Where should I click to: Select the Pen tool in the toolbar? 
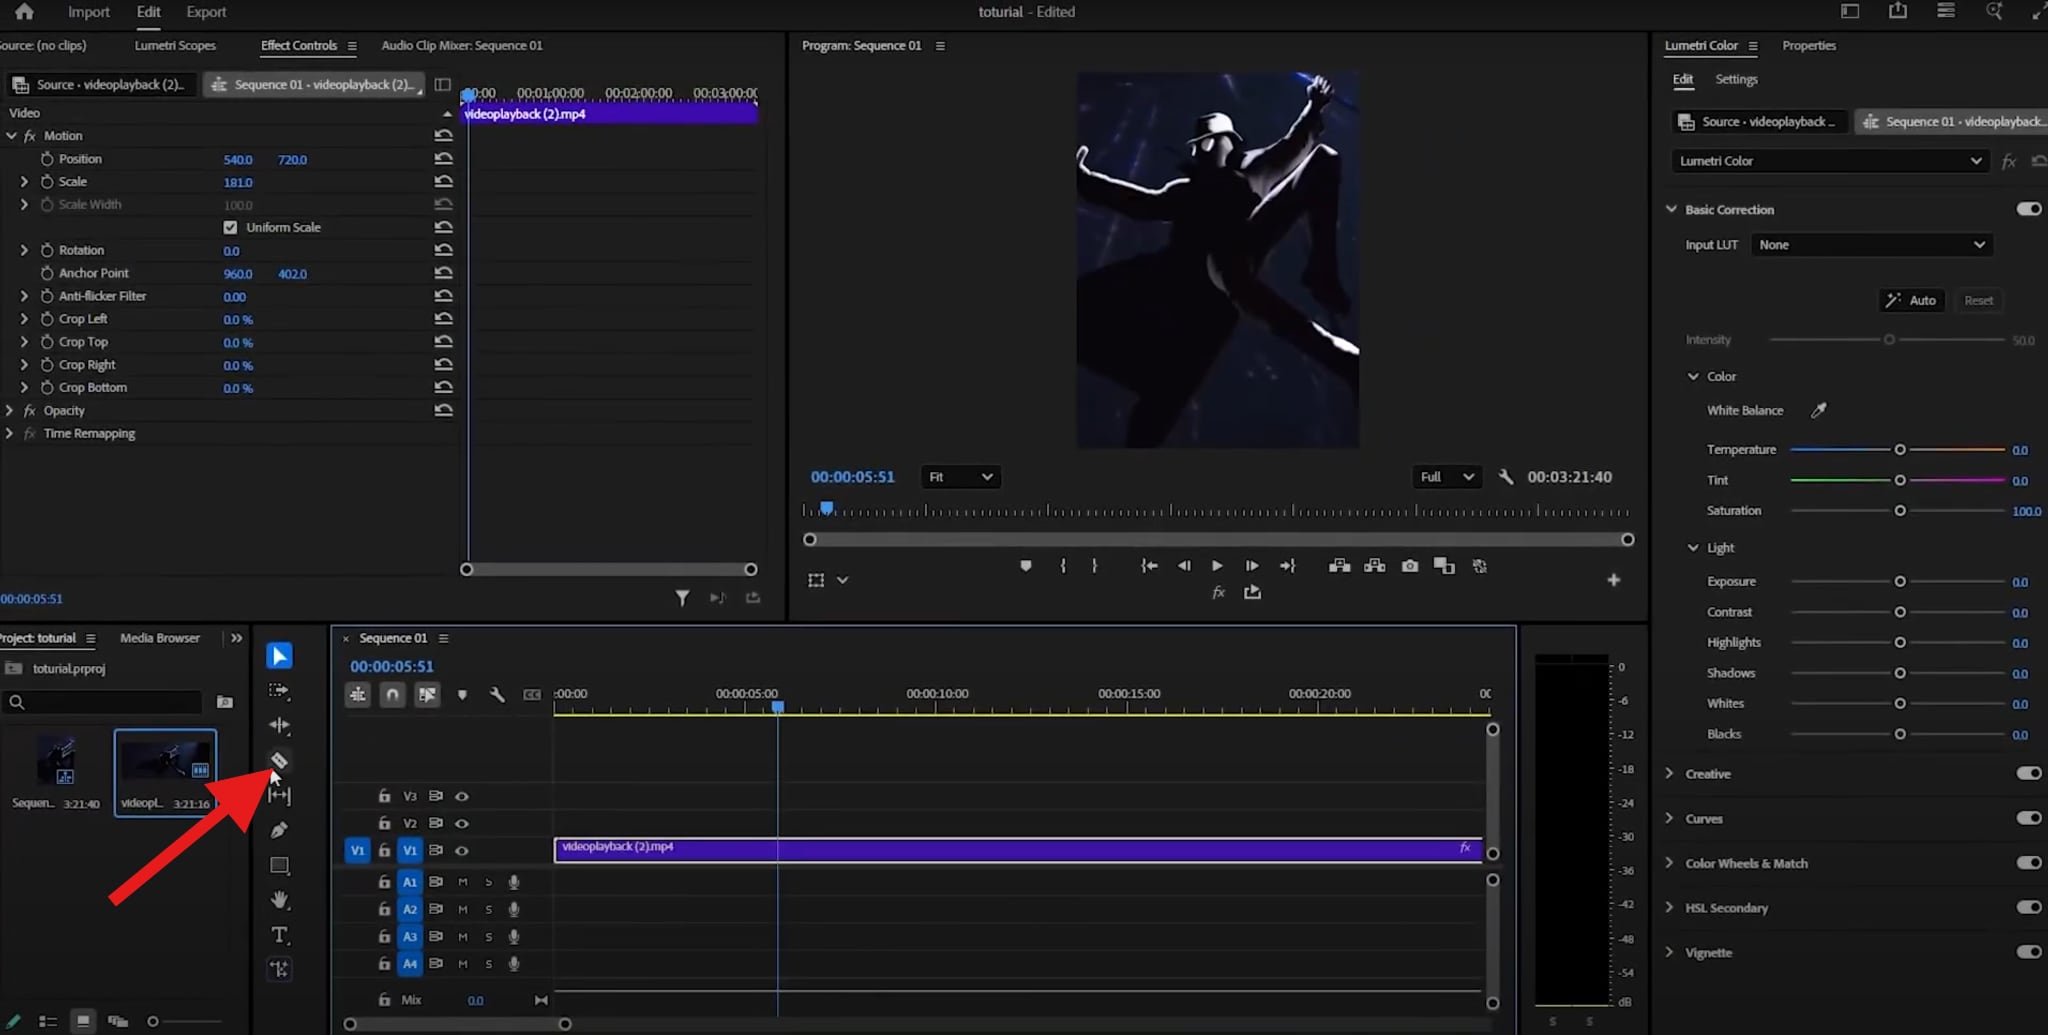point(279,830)
